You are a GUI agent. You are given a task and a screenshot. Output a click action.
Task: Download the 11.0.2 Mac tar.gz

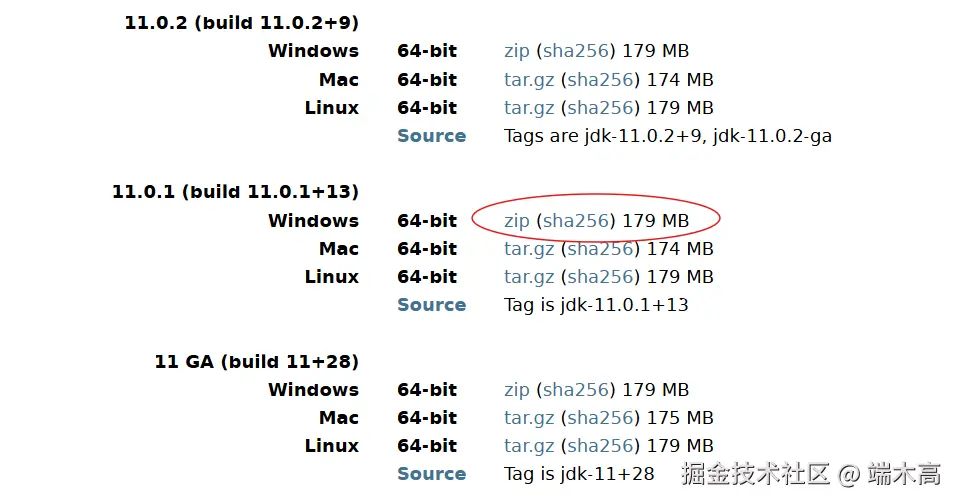pos(529,80)
